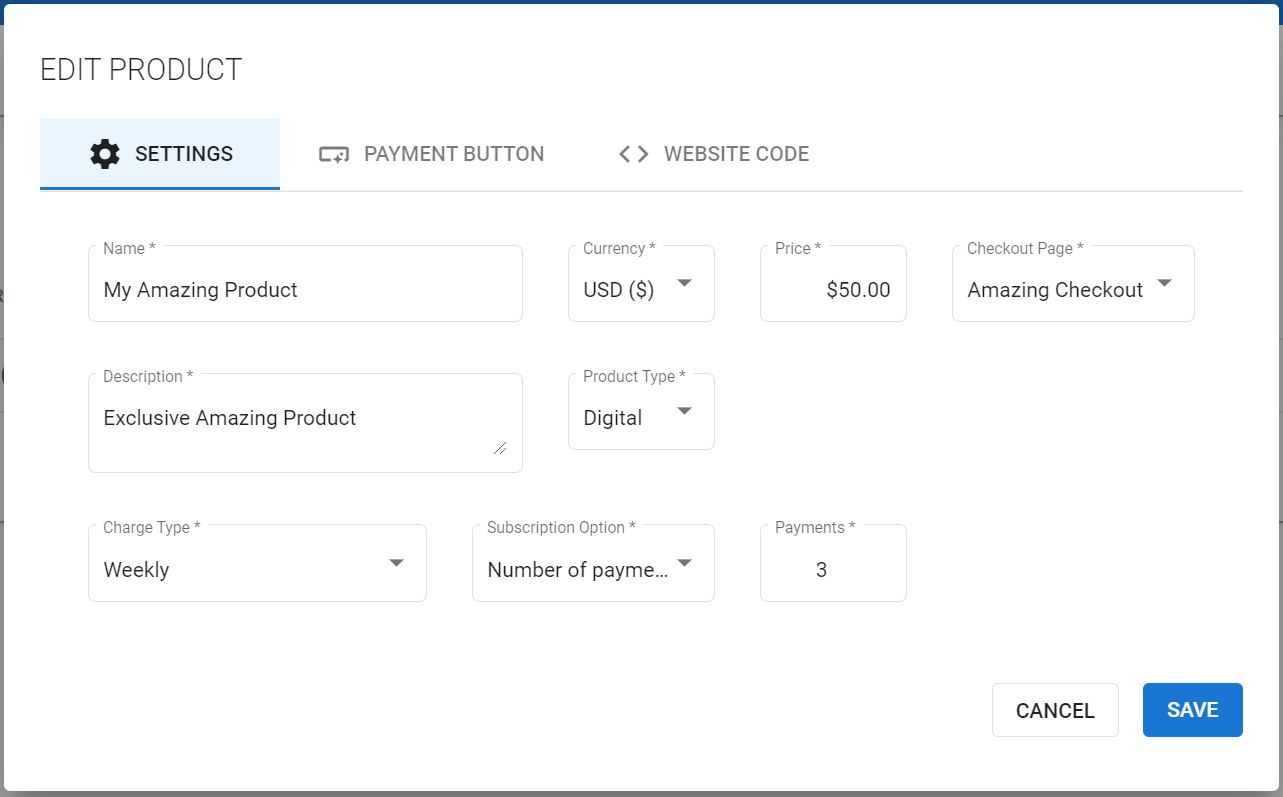
Task: Expand the Checkout Page dropdown
Action: tap(1164, 283)
